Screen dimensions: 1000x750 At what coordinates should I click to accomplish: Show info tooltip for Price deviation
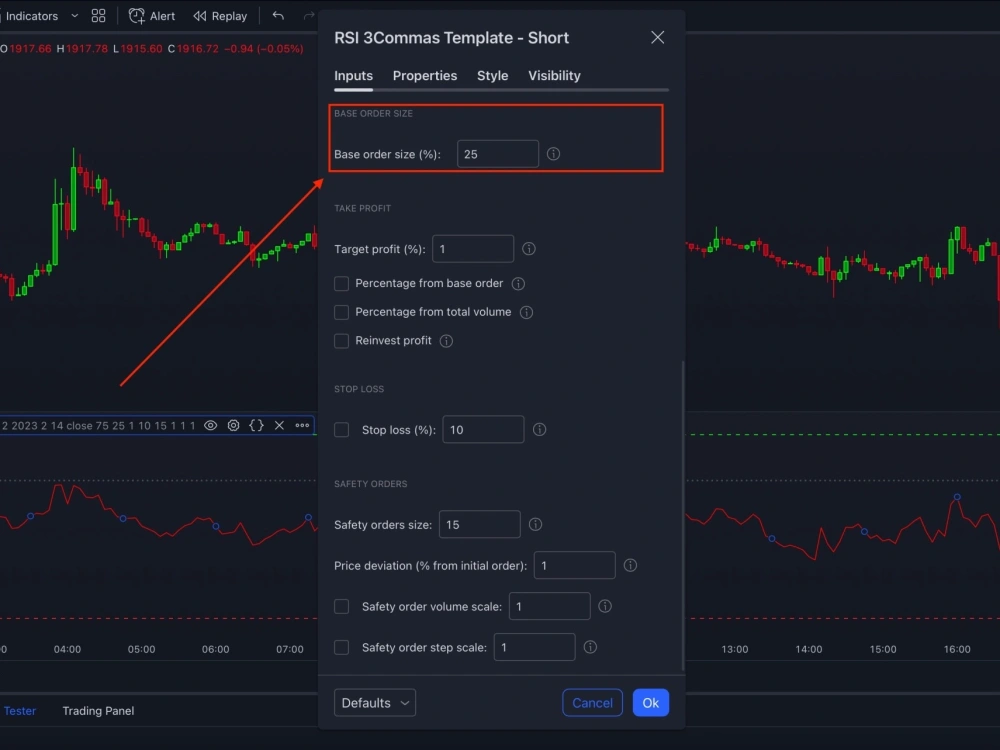point(630,566)
